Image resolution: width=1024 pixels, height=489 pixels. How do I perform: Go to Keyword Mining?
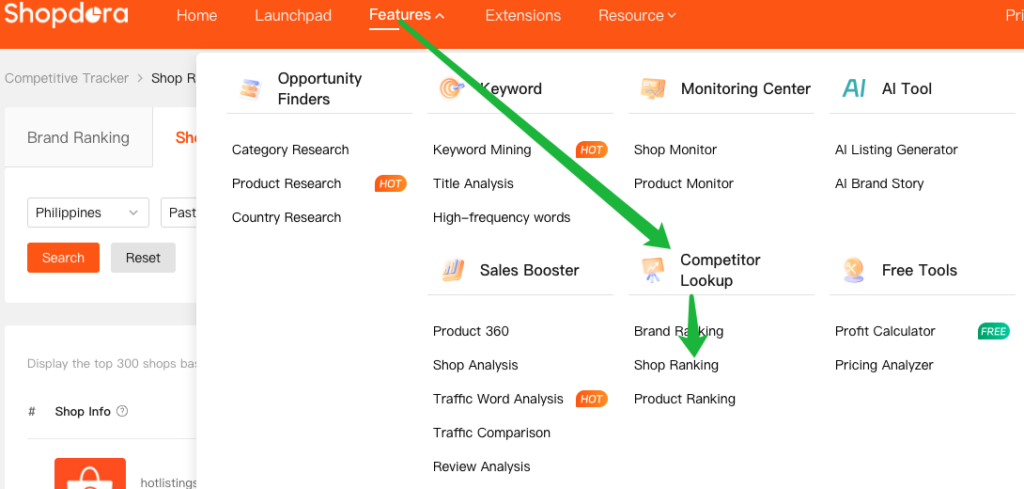click(482, 150)
